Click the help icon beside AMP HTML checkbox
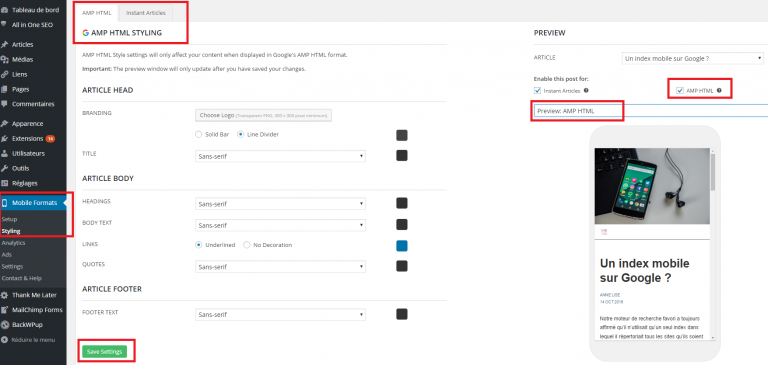 (719, 91)
